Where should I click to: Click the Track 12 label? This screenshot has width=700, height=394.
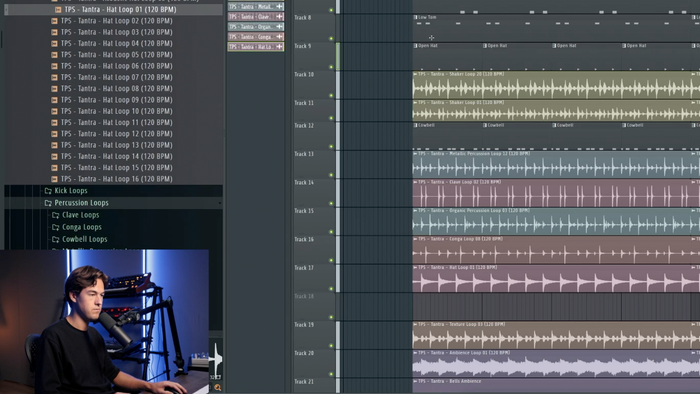pyautogui.click(x=304, y=126)
